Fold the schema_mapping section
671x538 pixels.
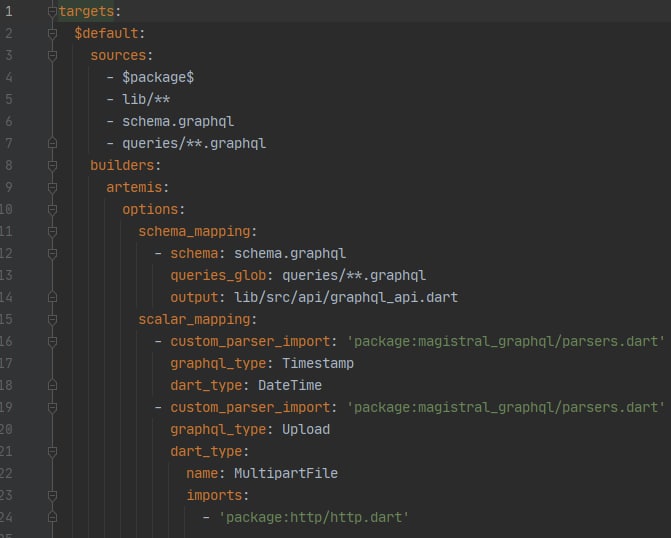52,232
